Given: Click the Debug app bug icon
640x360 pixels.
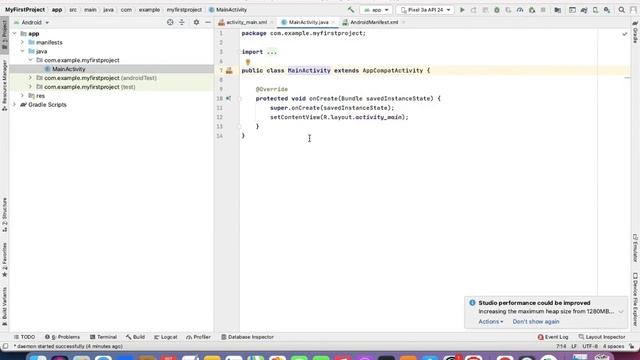Looking at the screenshot, I should [497, 10].
